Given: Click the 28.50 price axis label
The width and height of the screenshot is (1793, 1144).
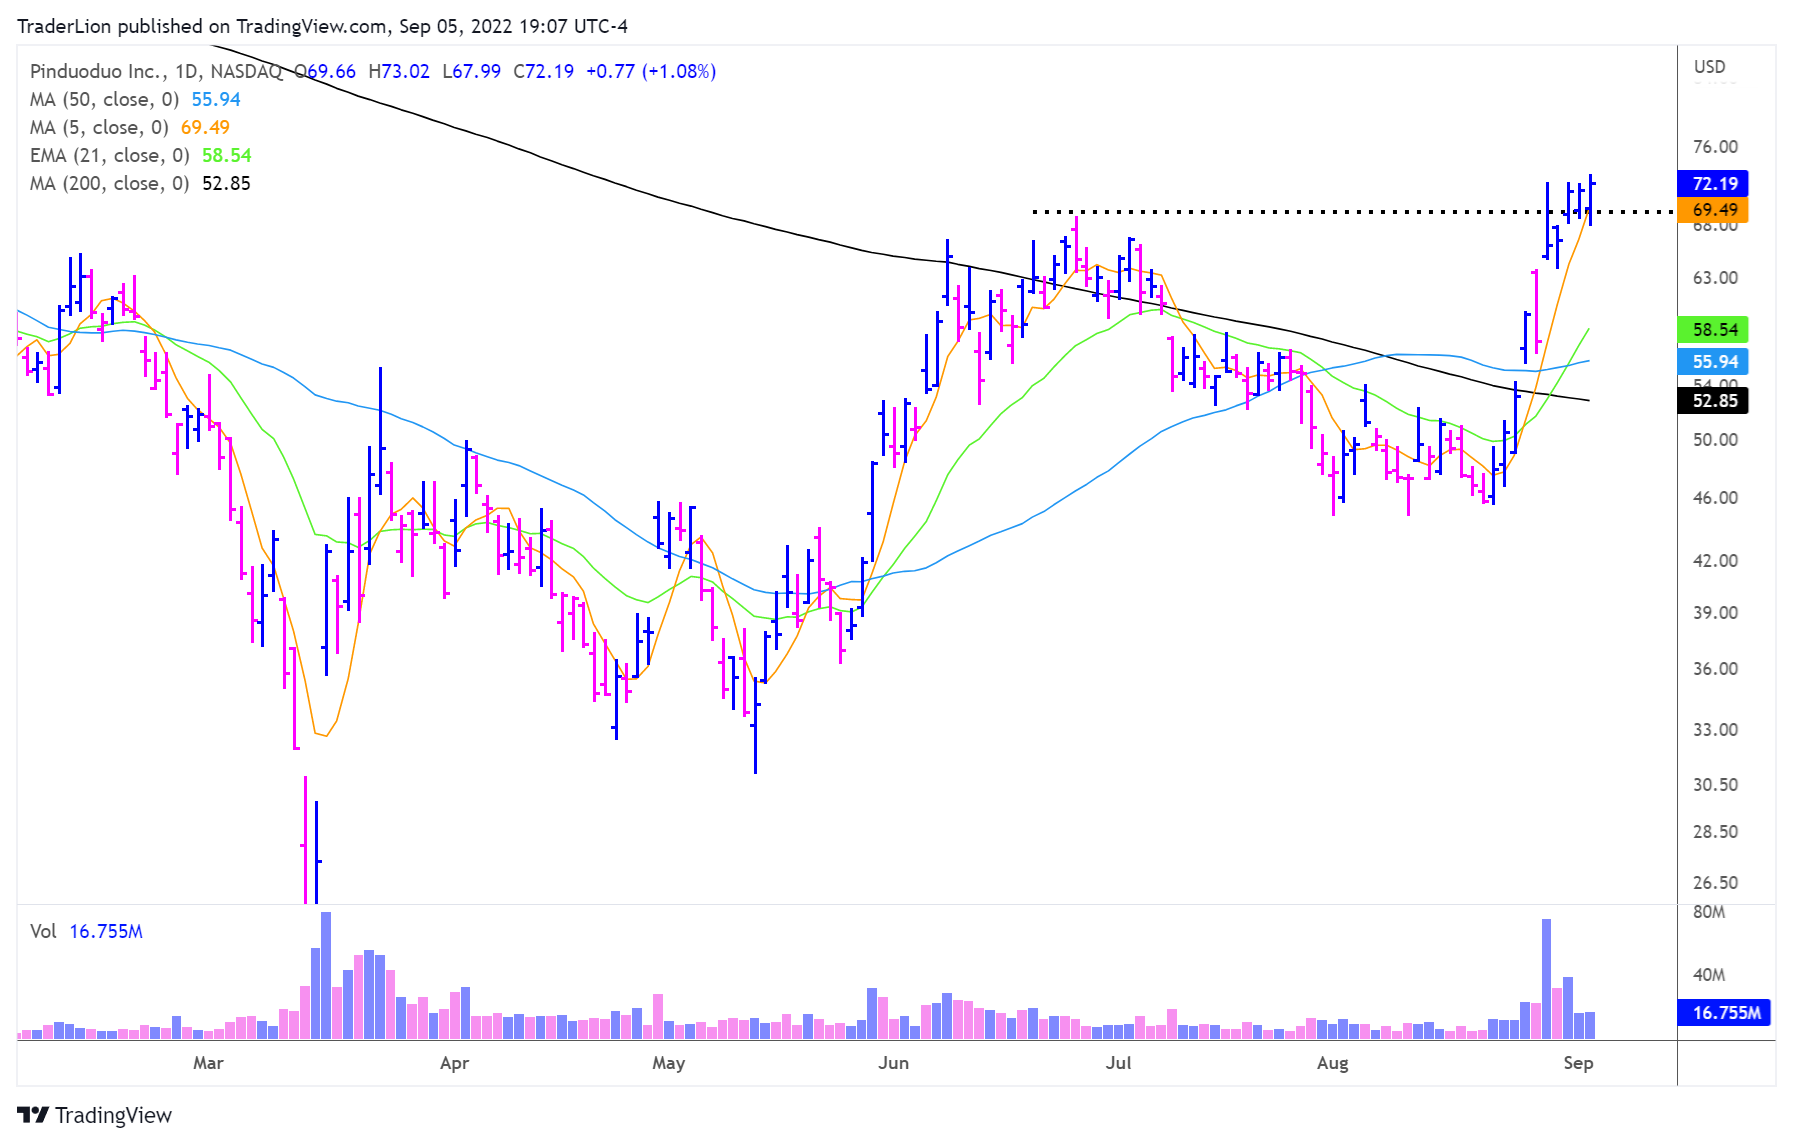Looking at the screenshot, I should coord(1715,832).
